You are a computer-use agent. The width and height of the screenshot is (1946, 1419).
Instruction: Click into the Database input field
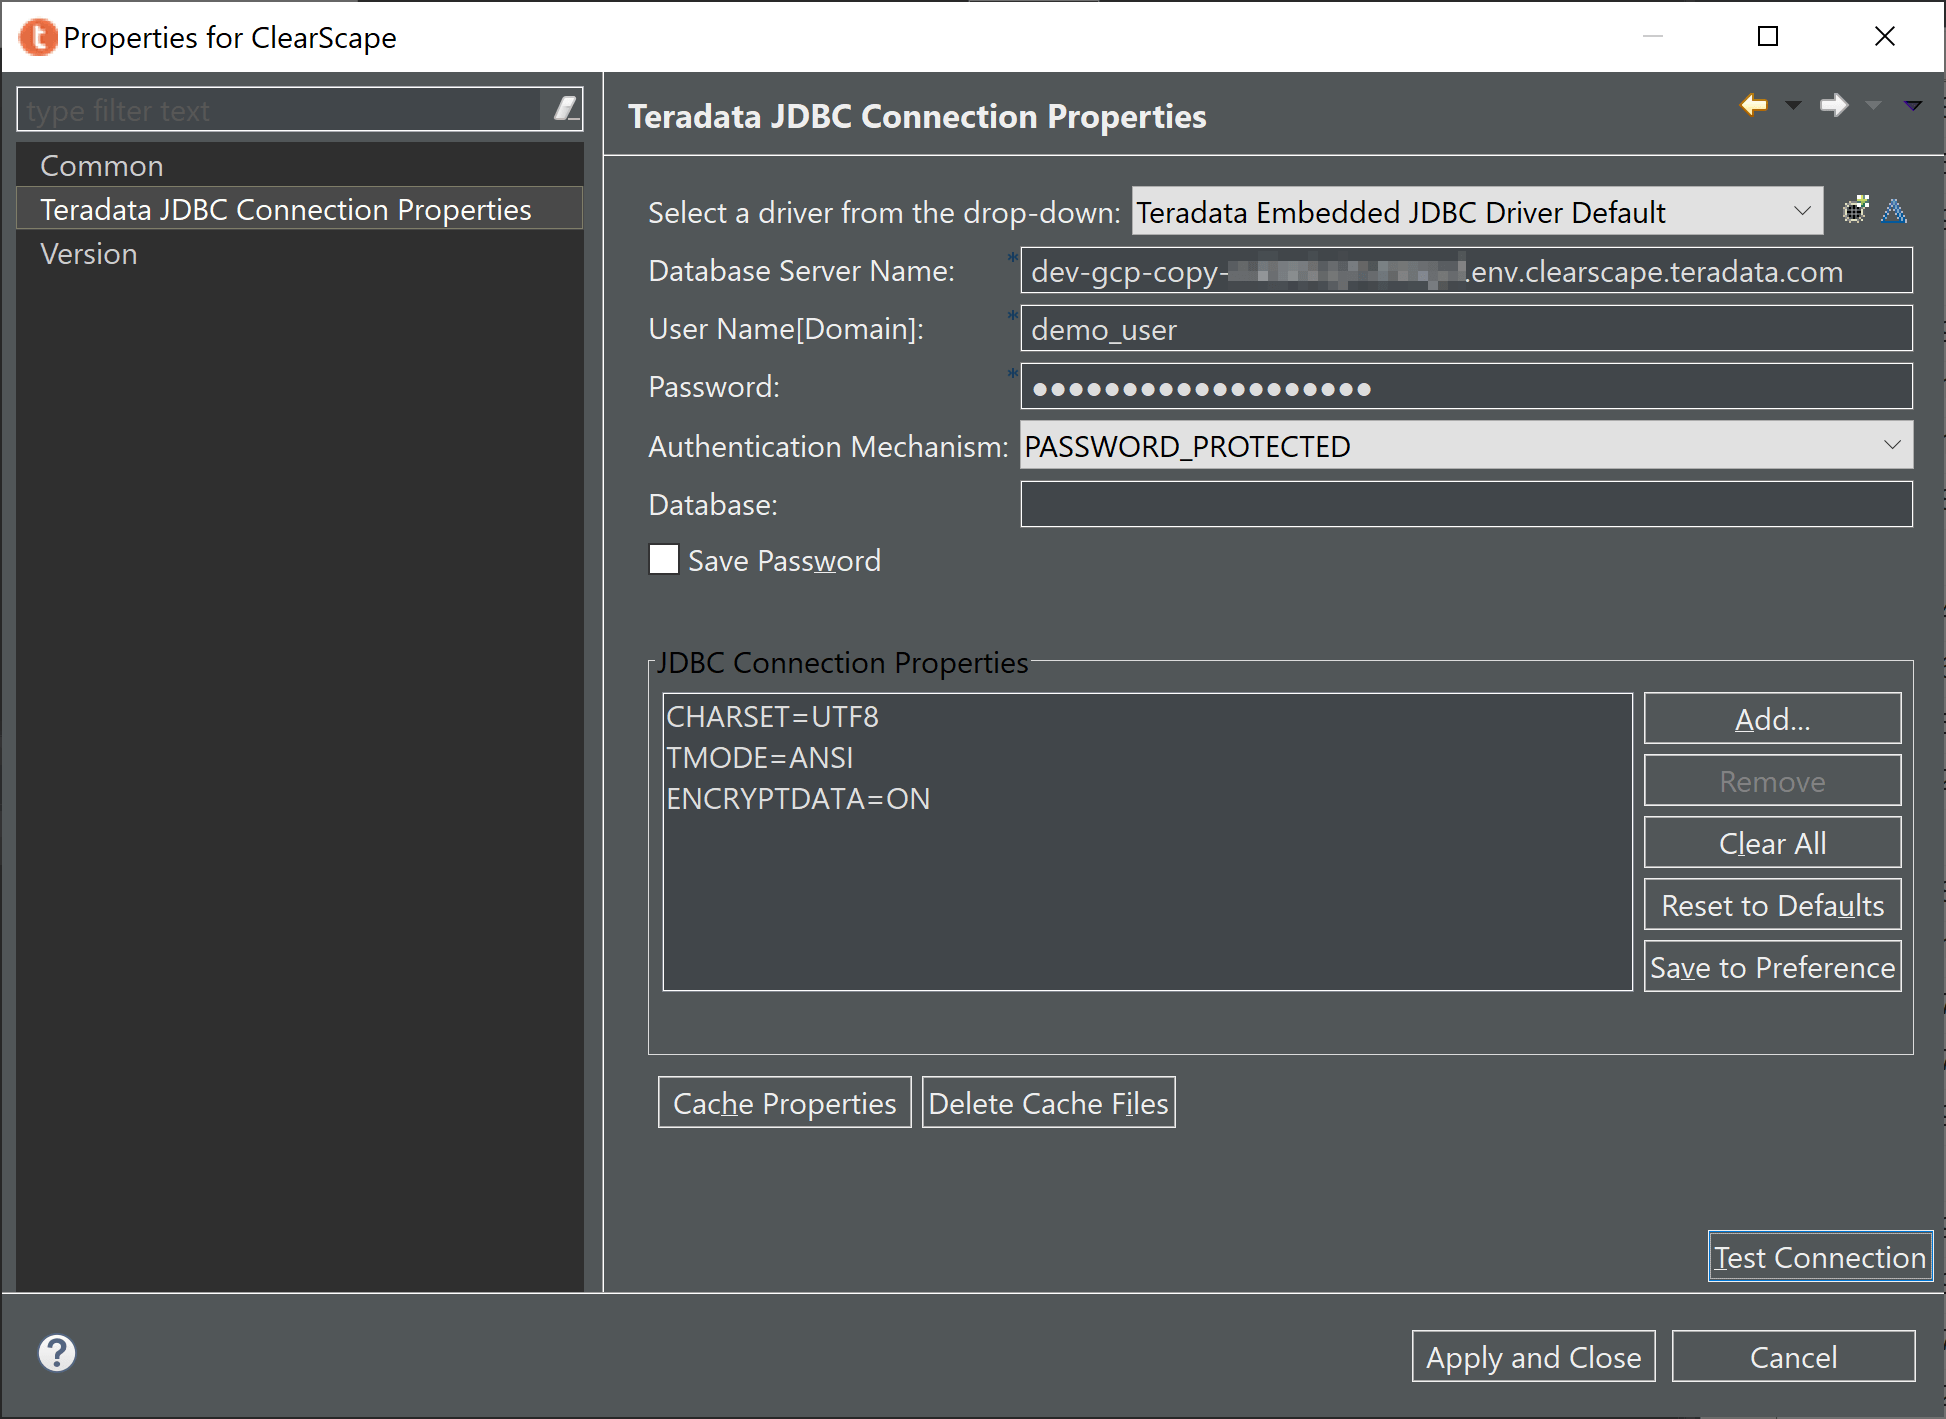[x=1466, y=504]
